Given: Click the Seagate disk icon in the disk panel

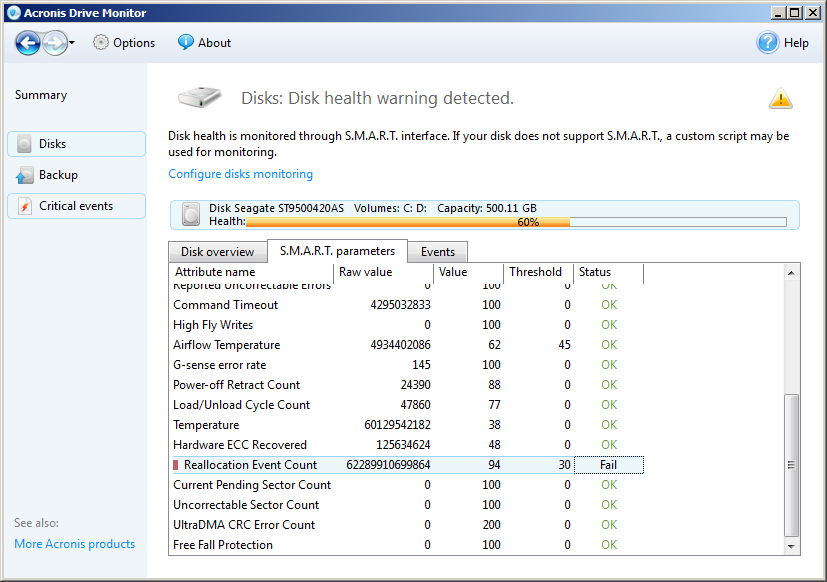Looking at the screenshot, I should tap(191, 215).
